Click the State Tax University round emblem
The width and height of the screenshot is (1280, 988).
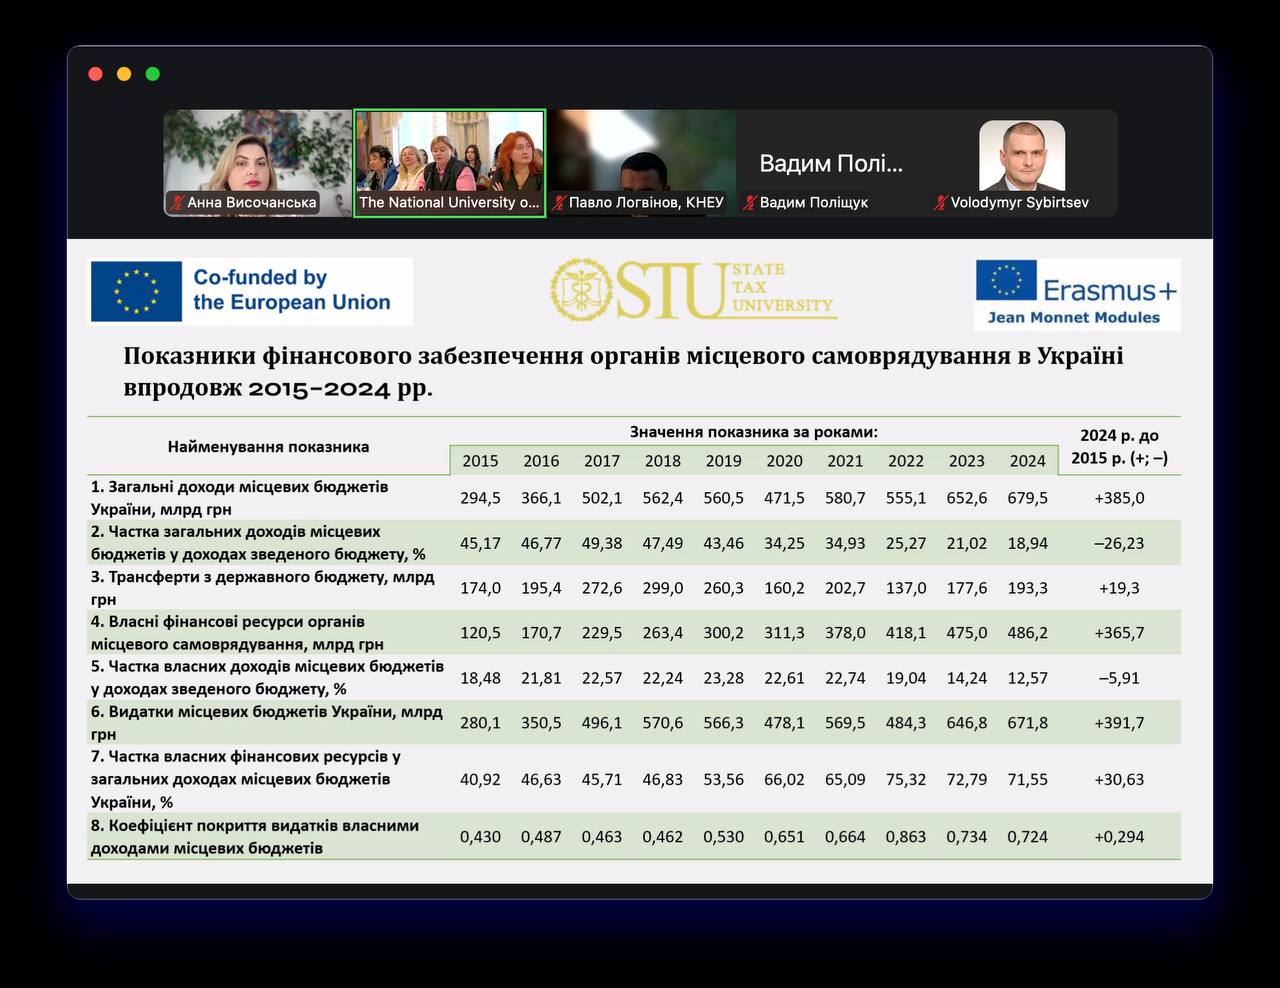point(581,290)
